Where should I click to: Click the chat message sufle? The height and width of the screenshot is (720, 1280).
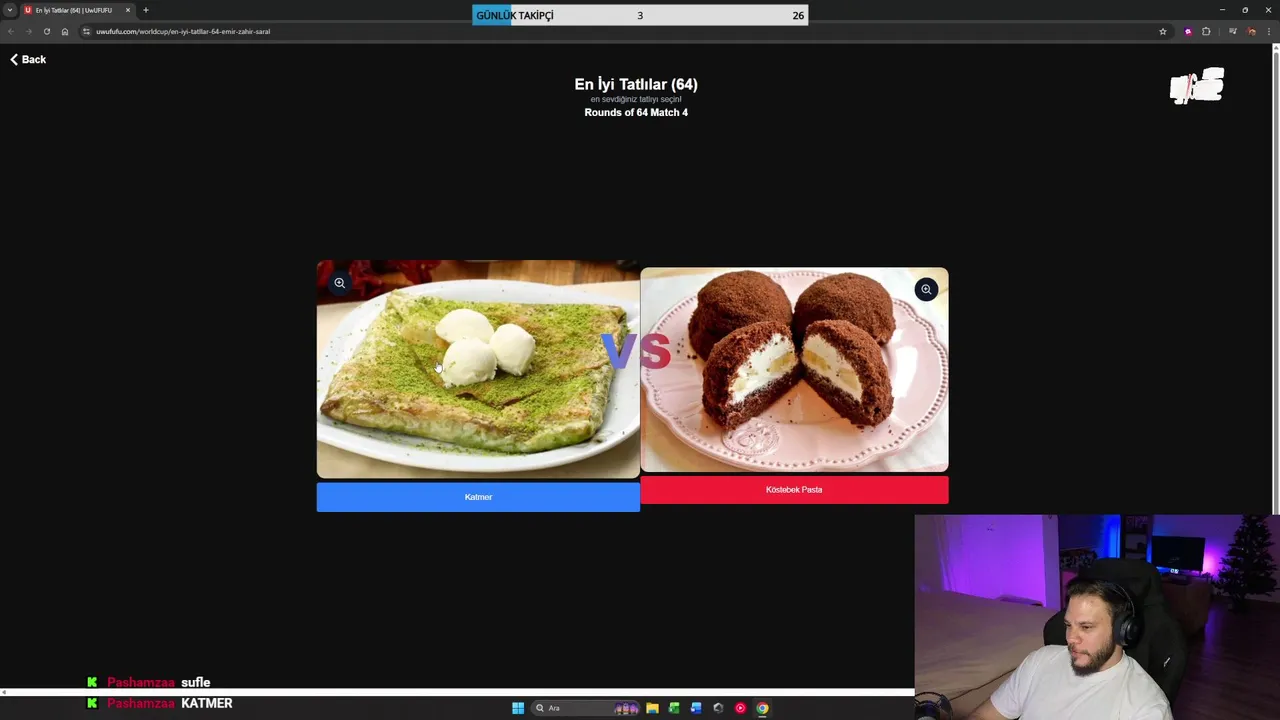tap(195, 683)
